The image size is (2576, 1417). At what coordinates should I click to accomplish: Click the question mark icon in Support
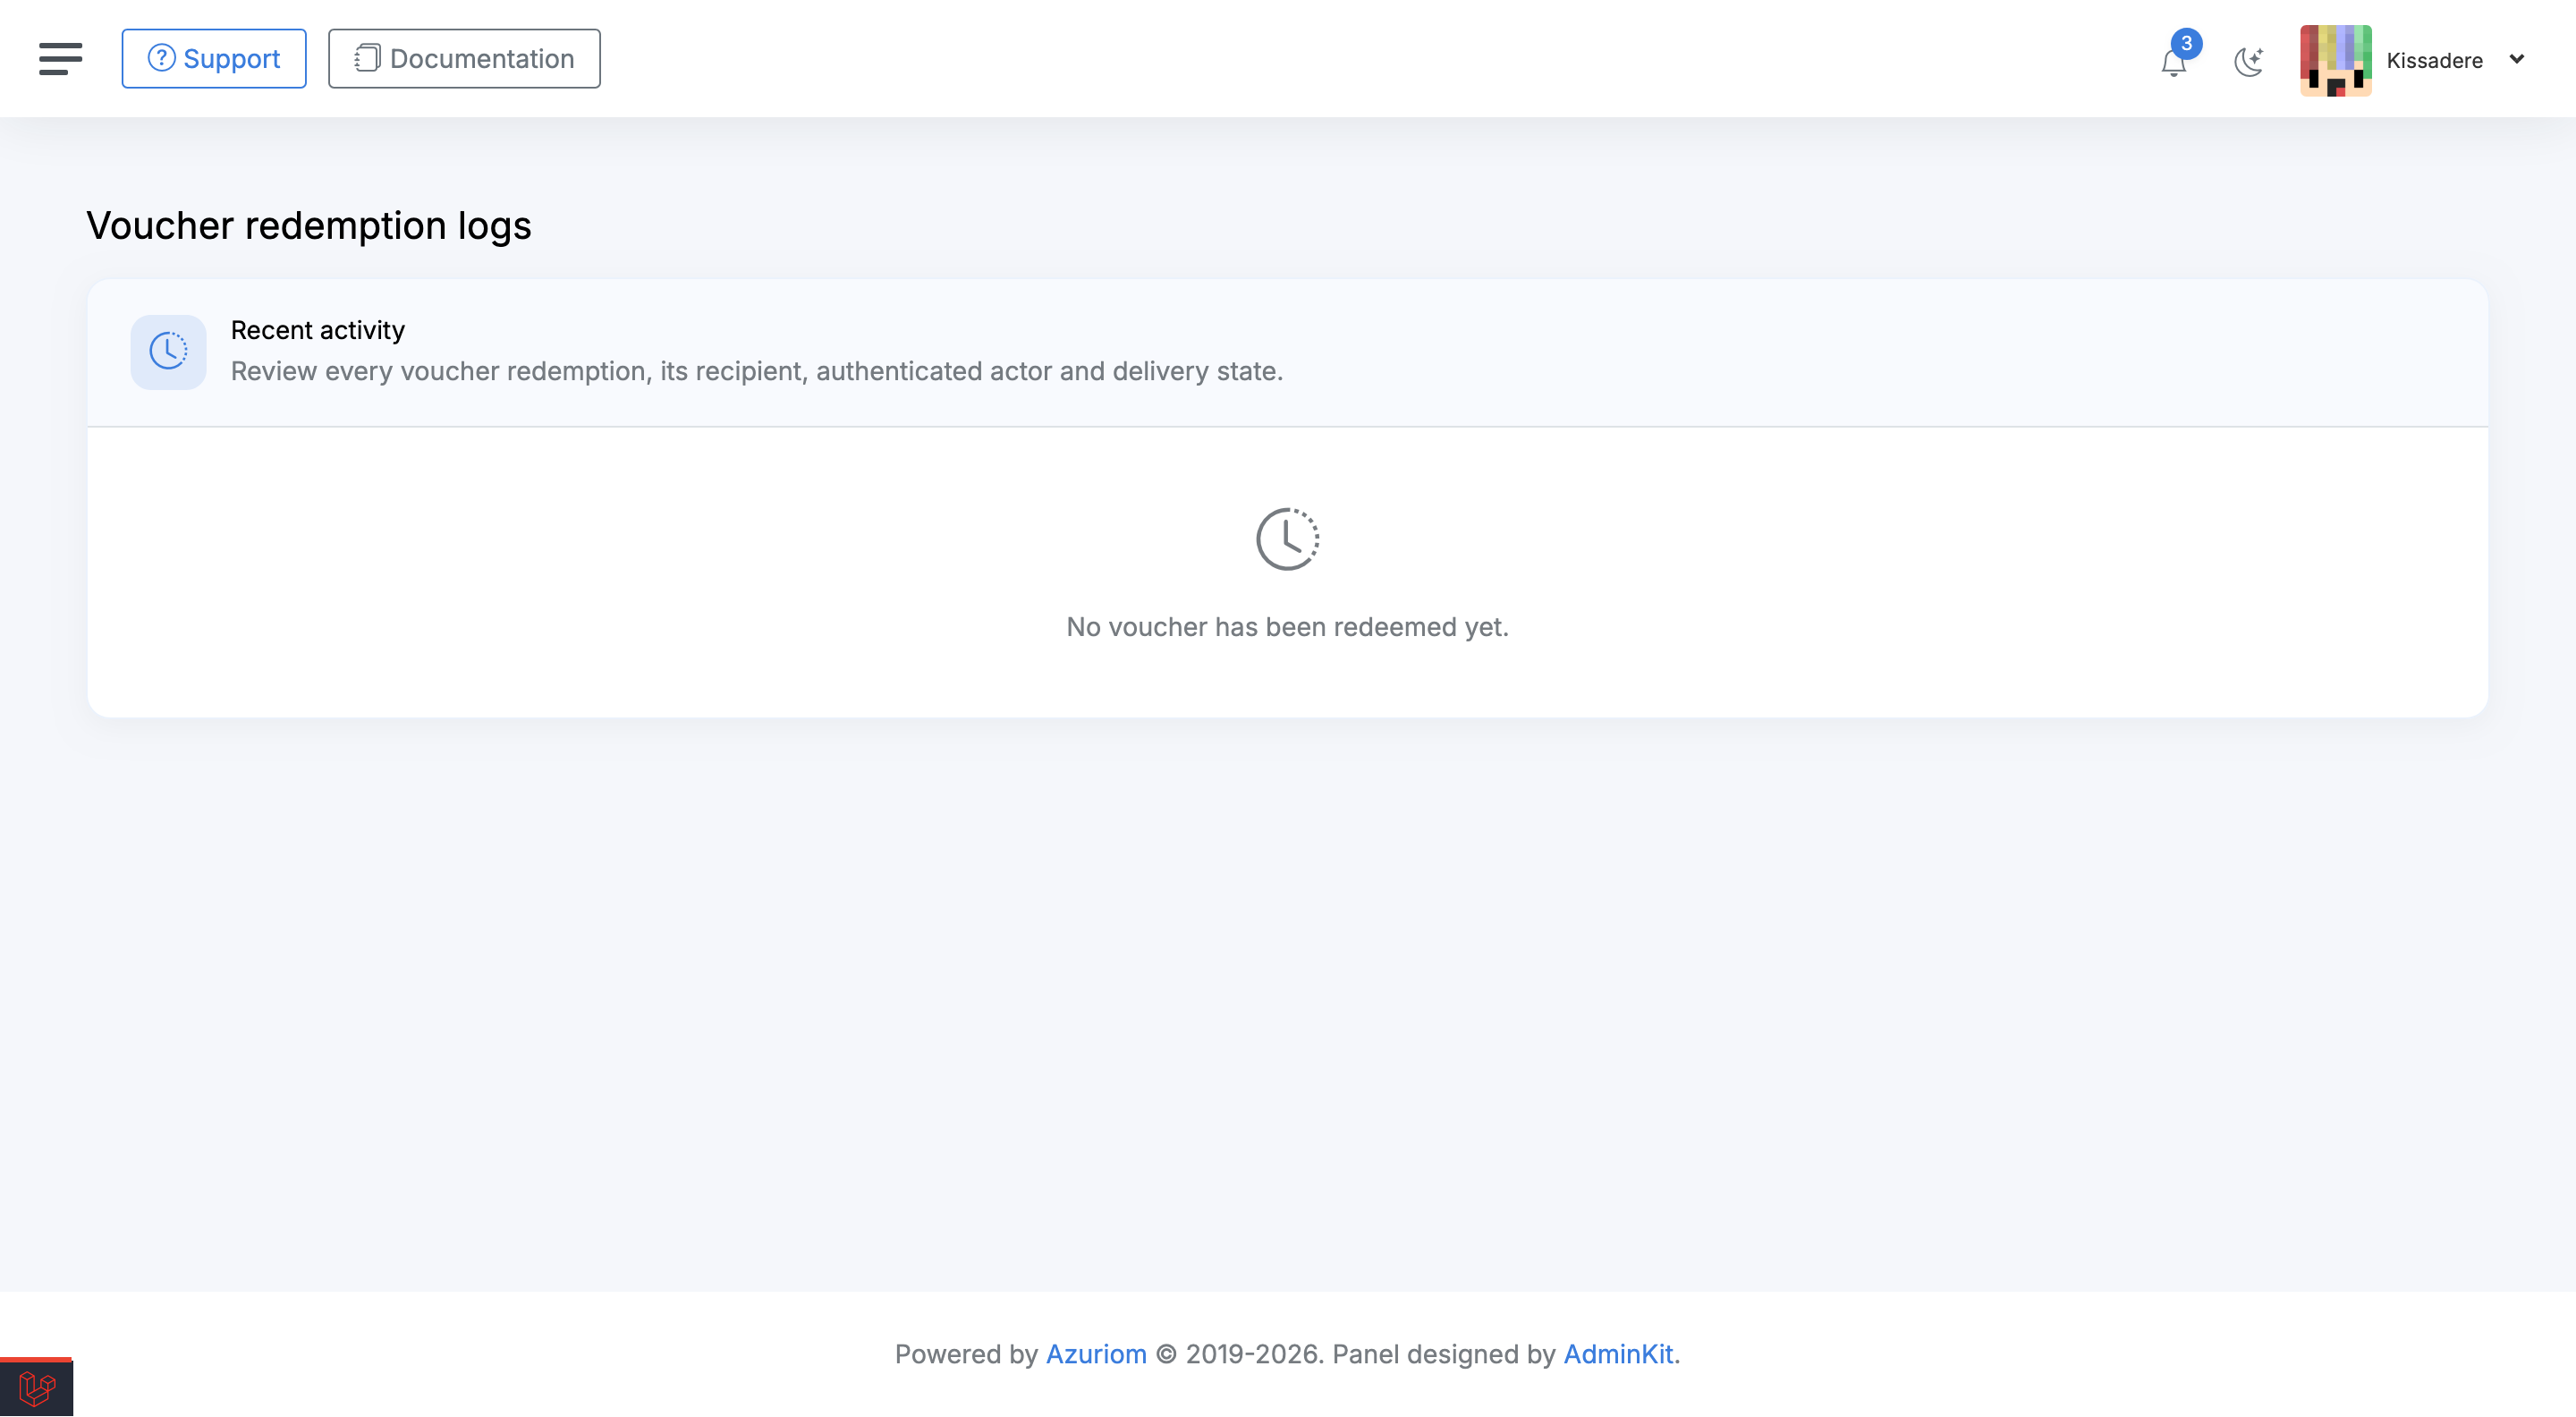(161, 58)
